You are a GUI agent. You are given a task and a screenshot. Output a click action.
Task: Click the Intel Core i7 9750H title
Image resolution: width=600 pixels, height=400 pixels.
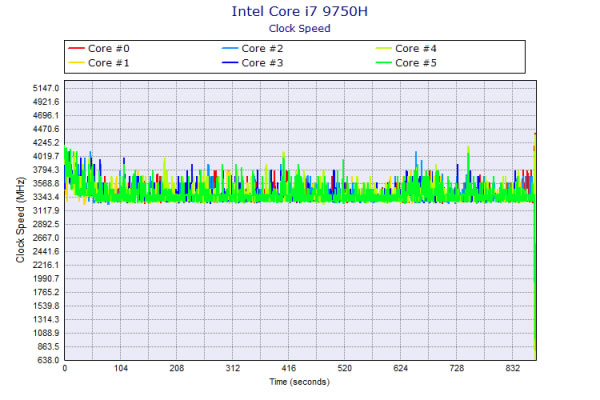(x=300, y=11)
